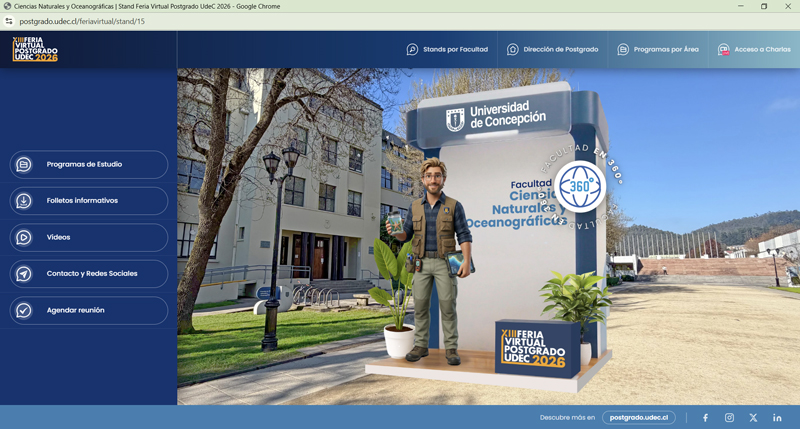The height and width of the screenshot is (429, 800).
Task: Open Contacto y Redes Sociales
Action: (x=89, y=273)
